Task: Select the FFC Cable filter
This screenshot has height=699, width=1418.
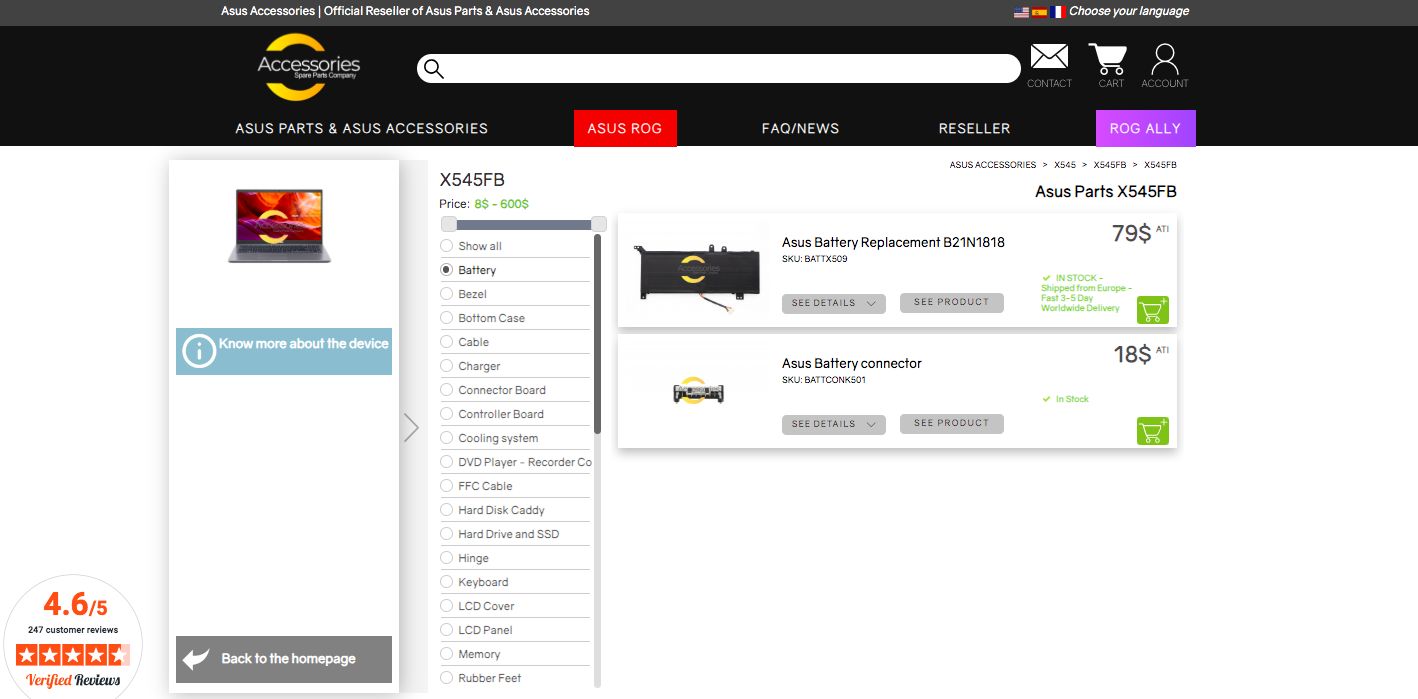Action: point(447,486)
